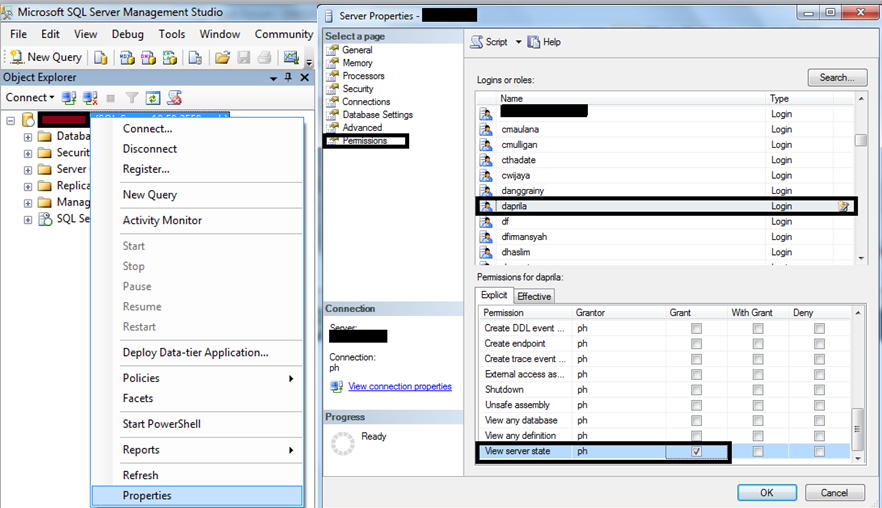This screenshot has height=508, width=882.
Task: Select Activity Monitor in the context menu
Action: [x=197, y=221]
